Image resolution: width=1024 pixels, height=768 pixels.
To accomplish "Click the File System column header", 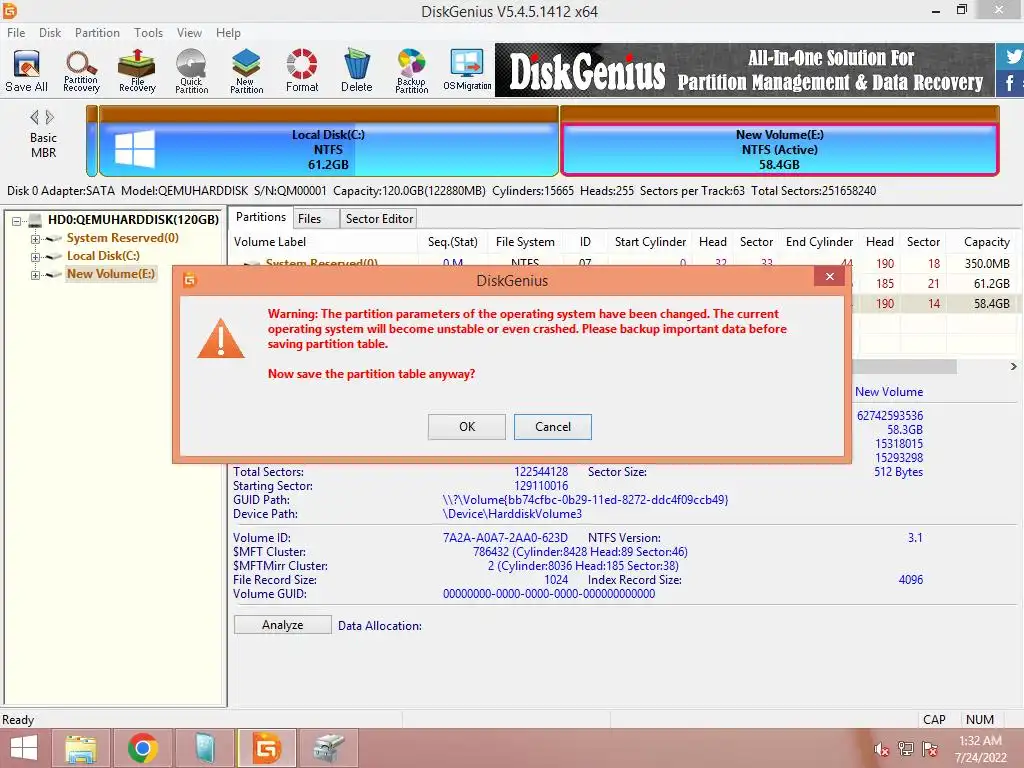I will (525, 242).
